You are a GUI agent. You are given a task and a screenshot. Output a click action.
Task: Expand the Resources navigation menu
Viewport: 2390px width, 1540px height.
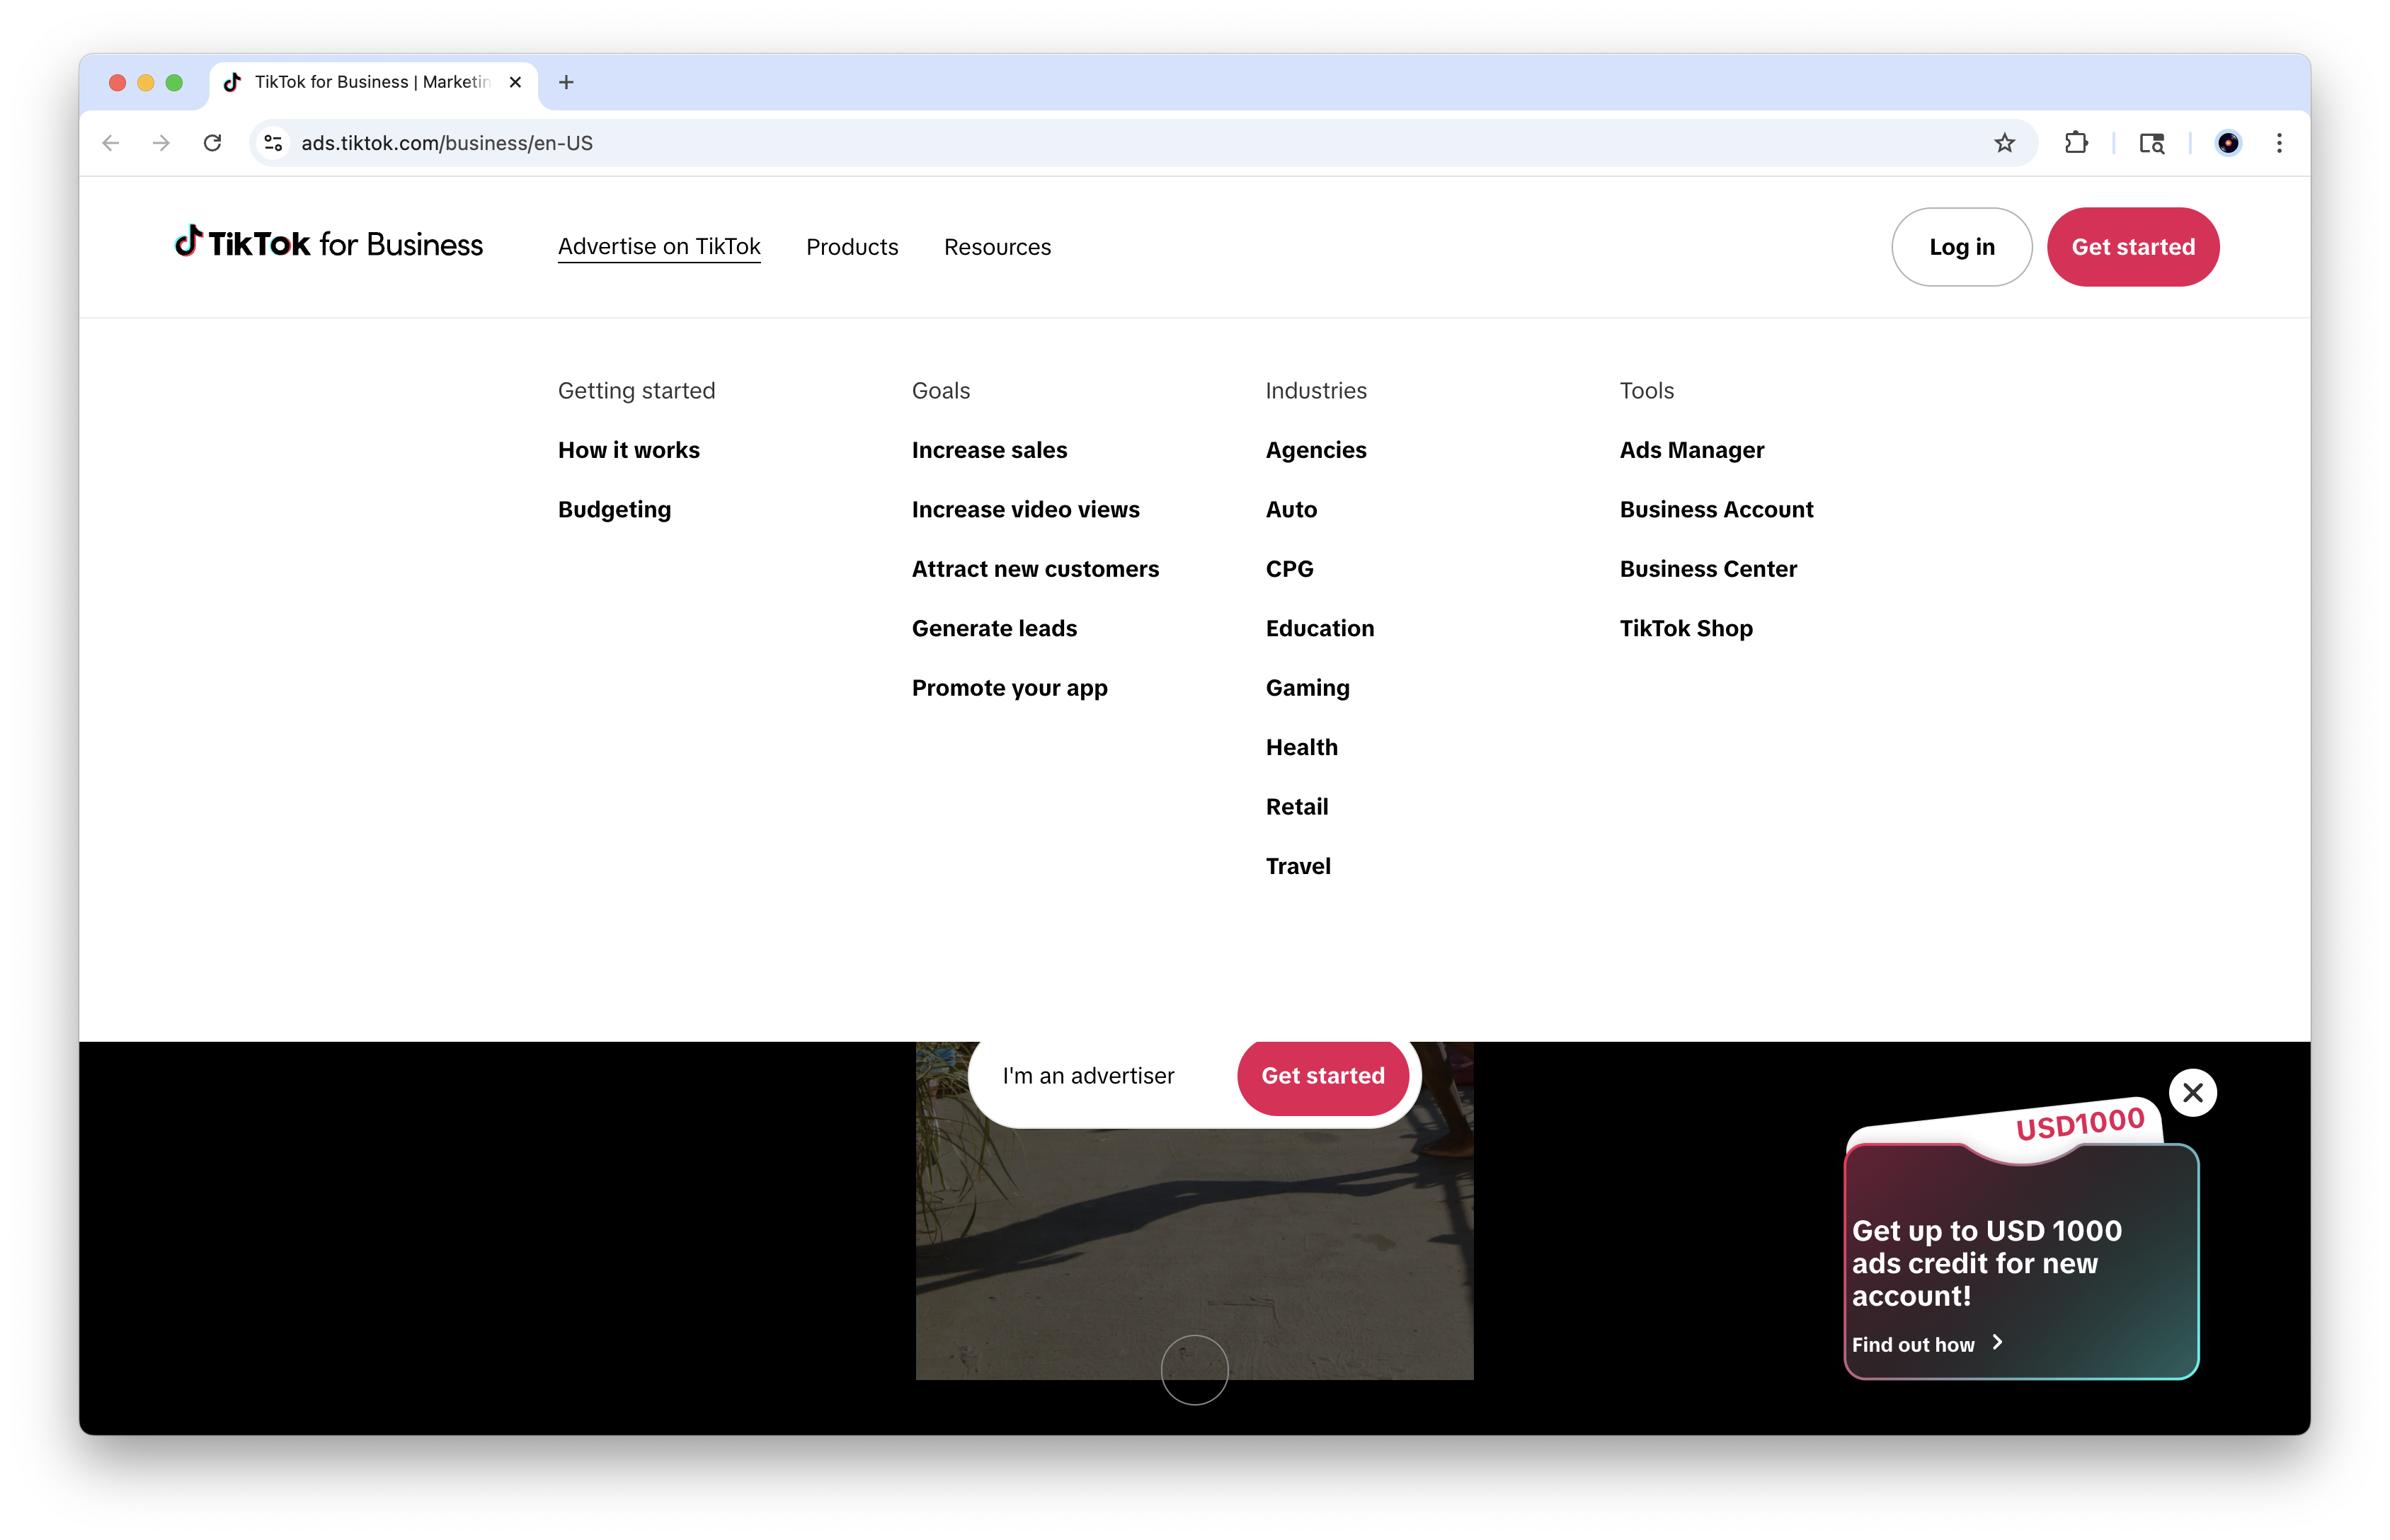pyautogui.click(x=997, y=247)
